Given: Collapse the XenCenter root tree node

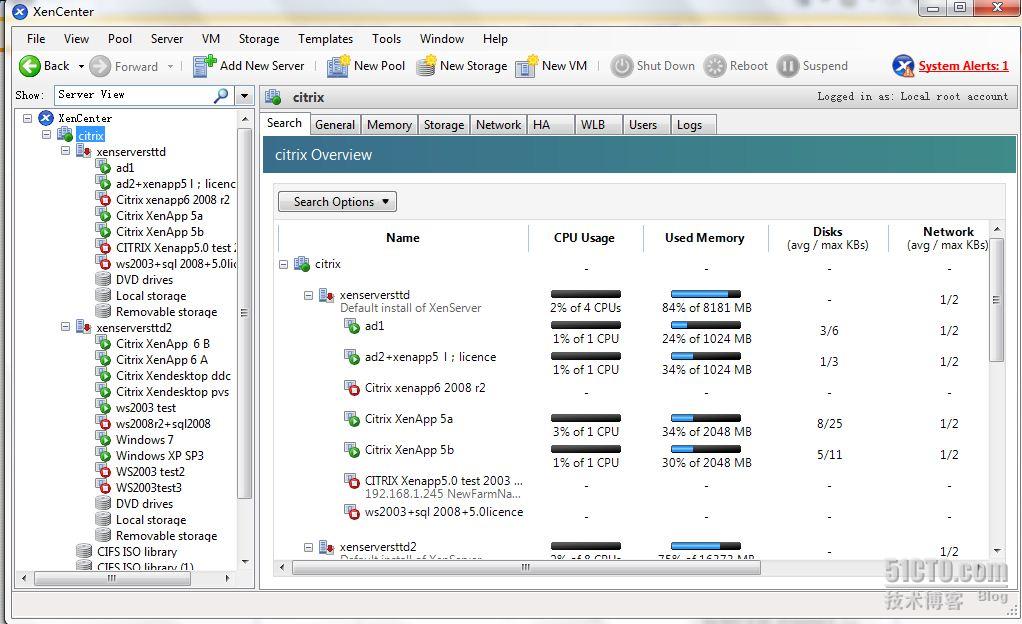Looking at the screenshot, I should [x=27, y=118].
